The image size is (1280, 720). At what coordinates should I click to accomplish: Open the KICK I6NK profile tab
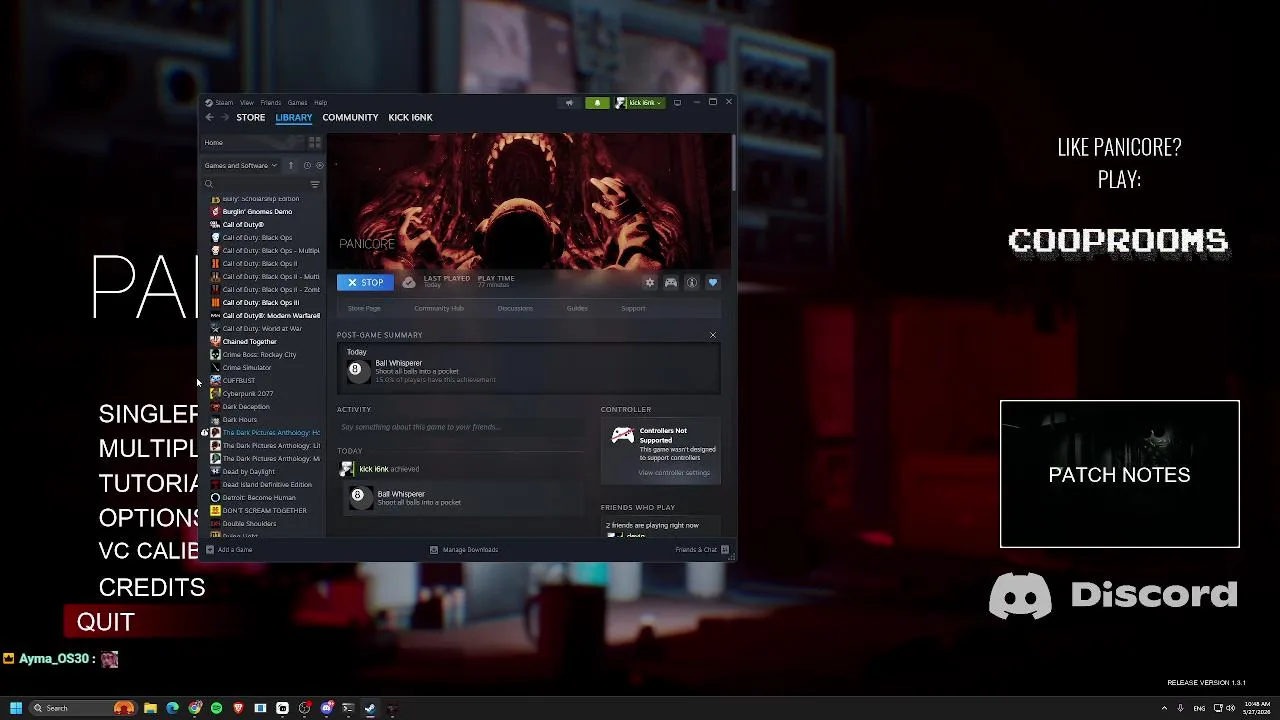click(x=410, y=117)
